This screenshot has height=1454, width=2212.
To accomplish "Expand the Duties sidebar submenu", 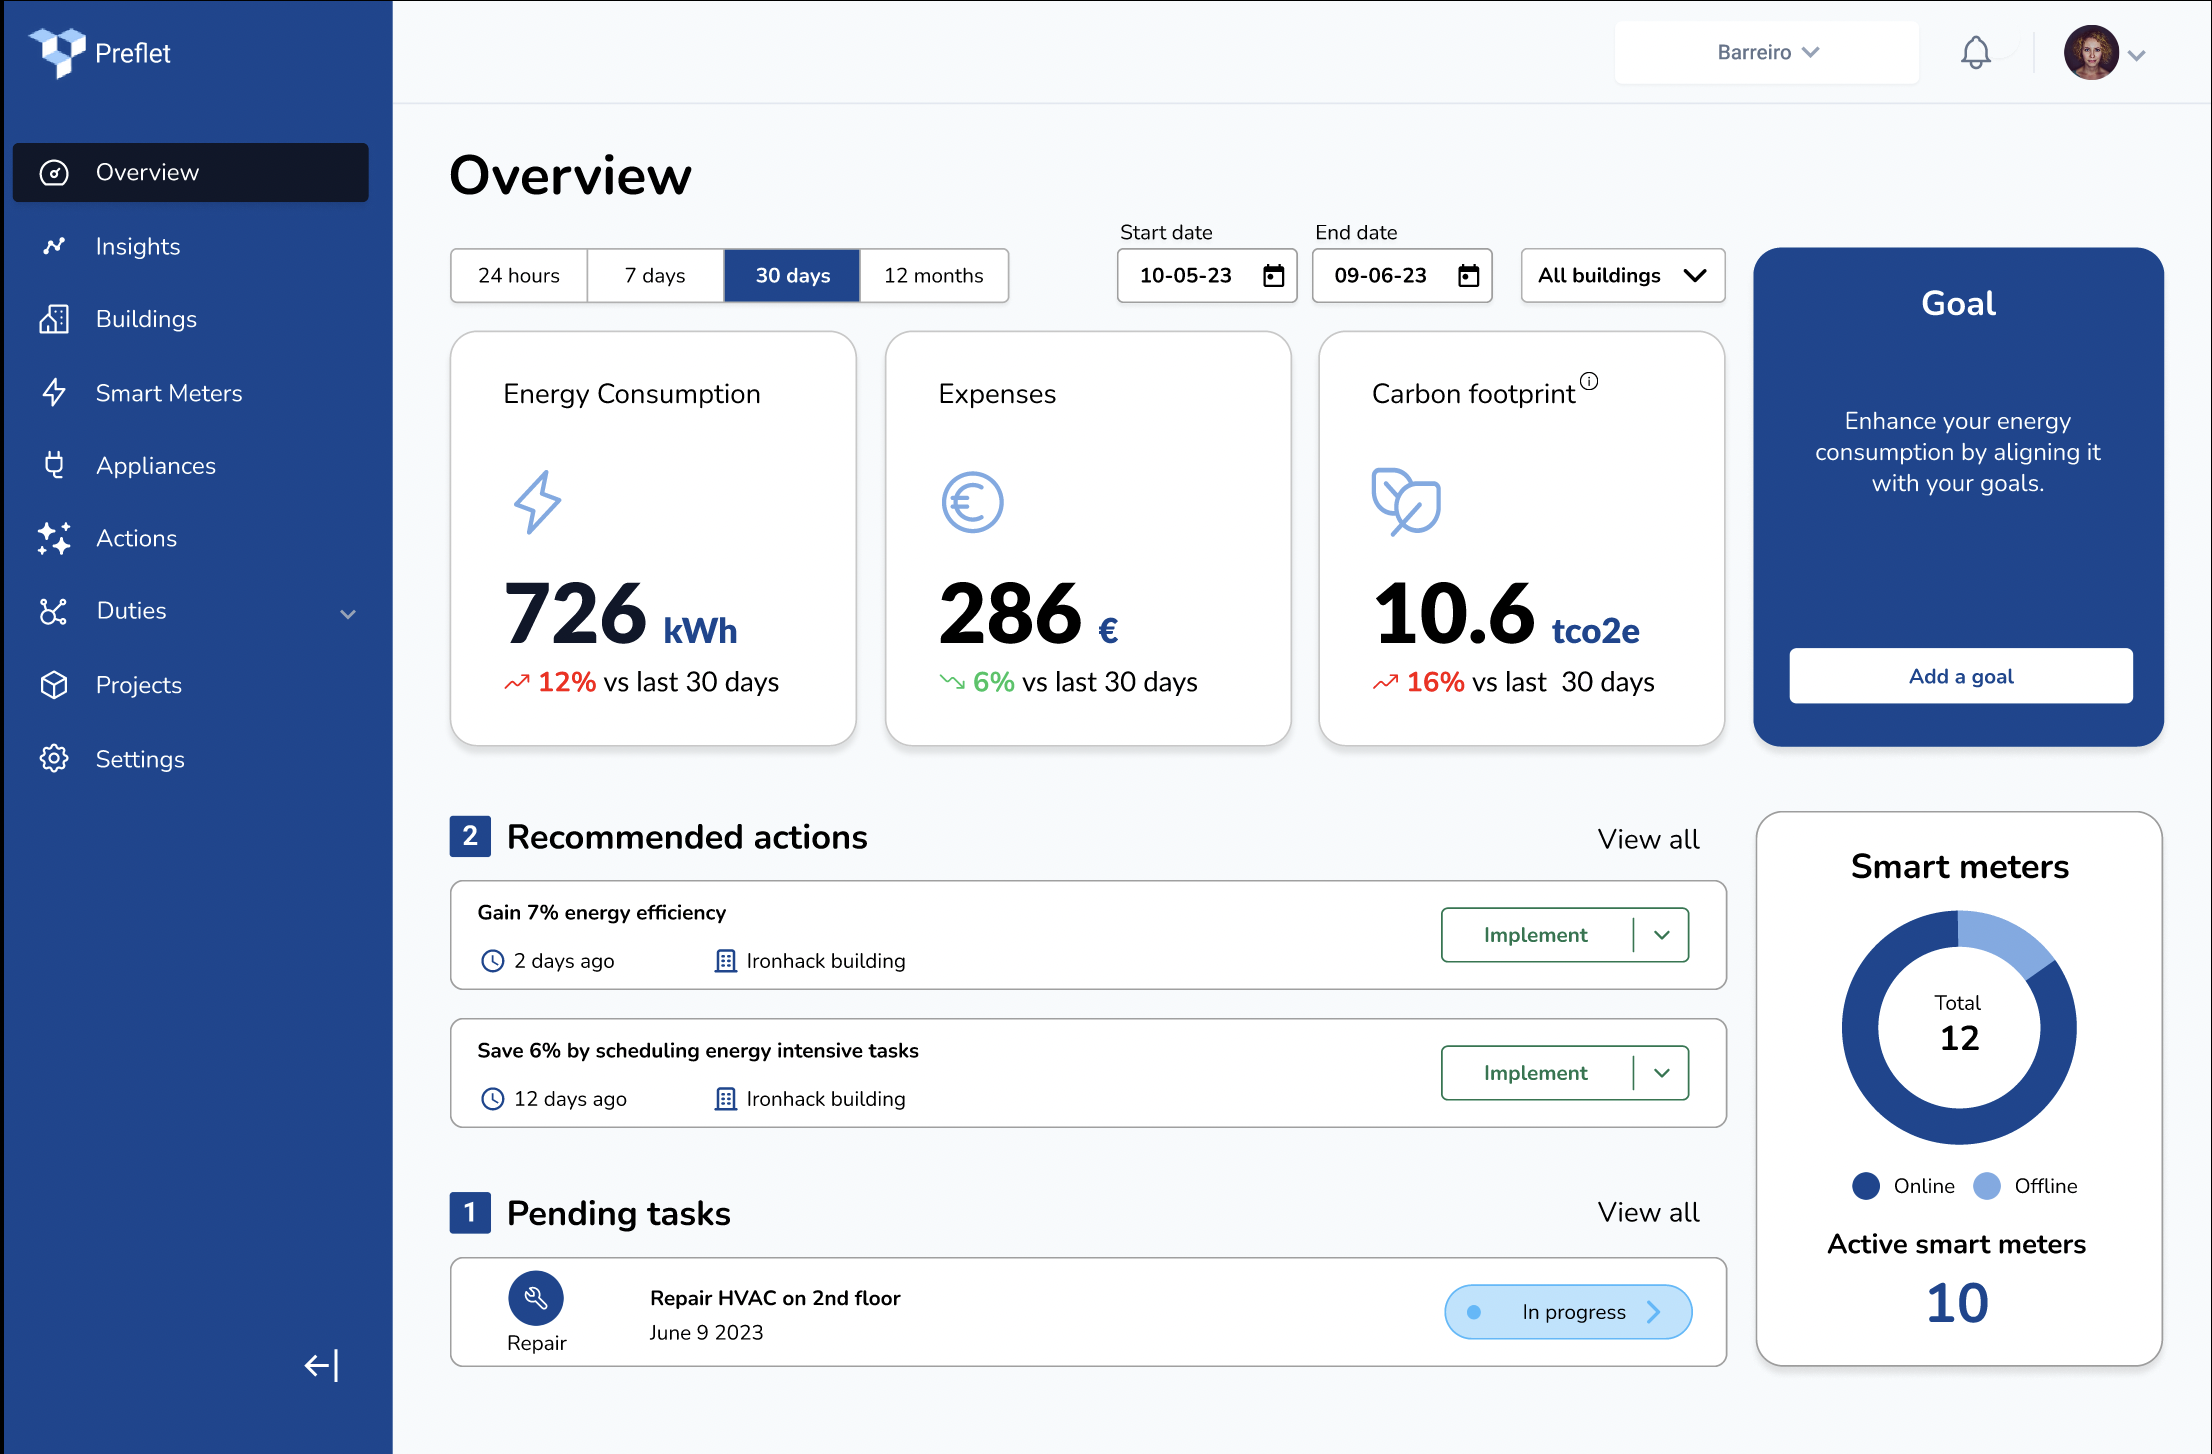I will (348, 613).
